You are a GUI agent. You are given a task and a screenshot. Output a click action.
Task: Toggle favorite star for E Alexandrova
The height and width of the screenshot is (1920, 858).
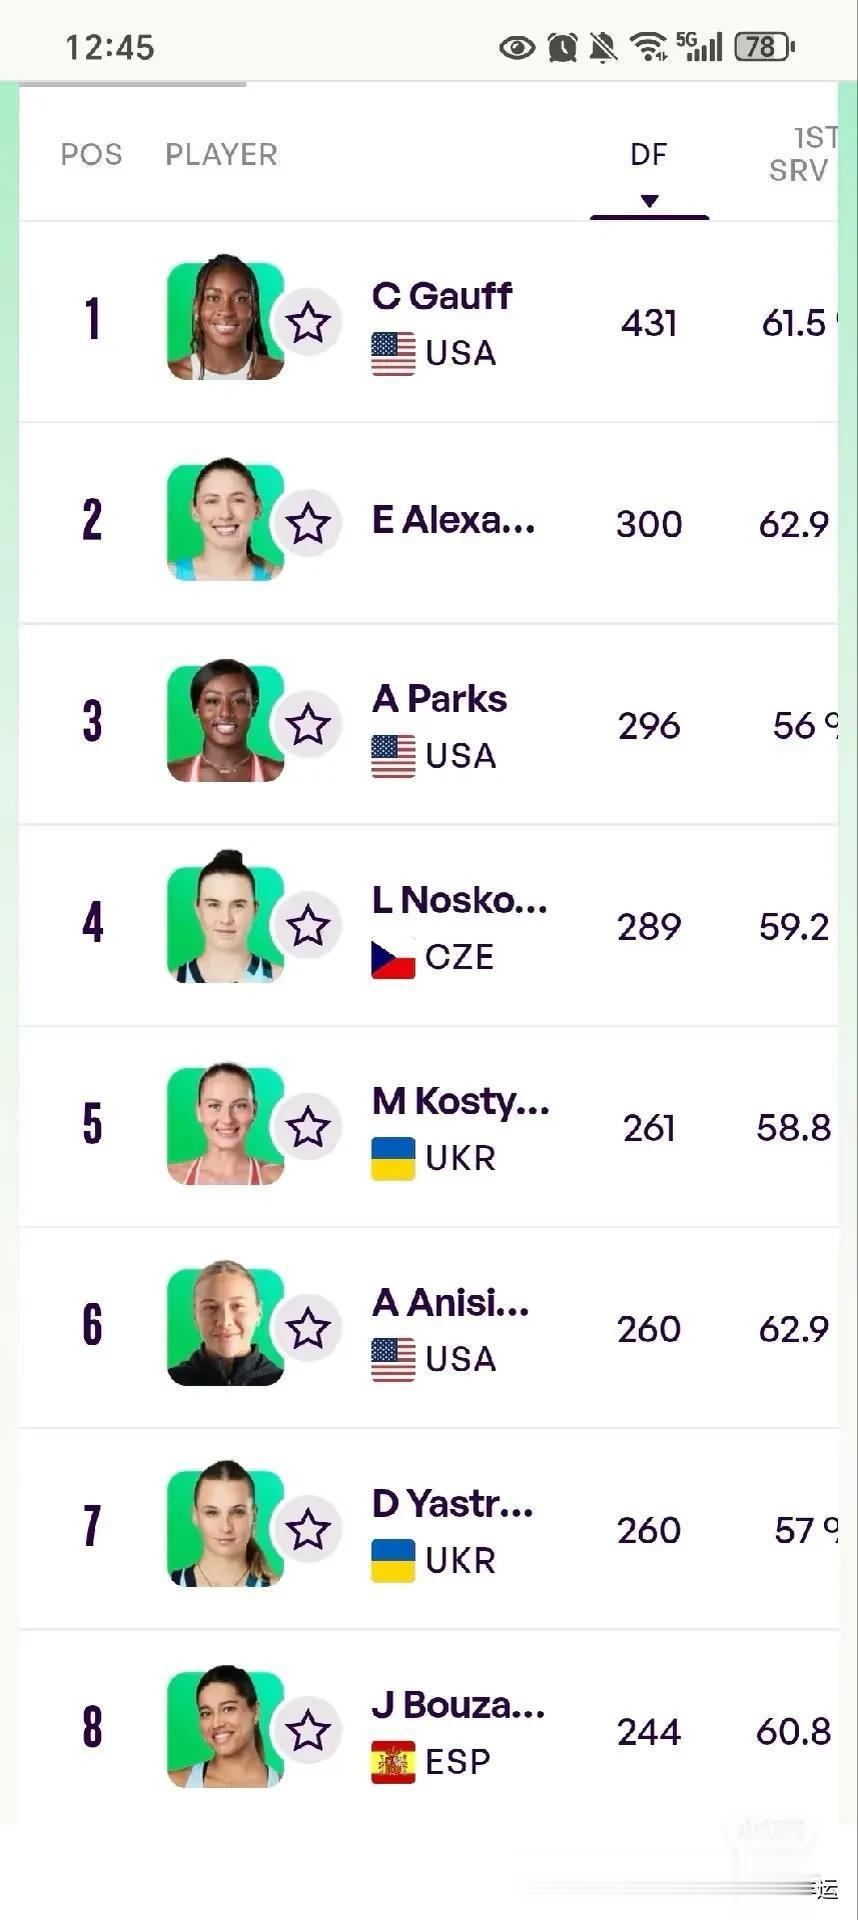[308, 523]
